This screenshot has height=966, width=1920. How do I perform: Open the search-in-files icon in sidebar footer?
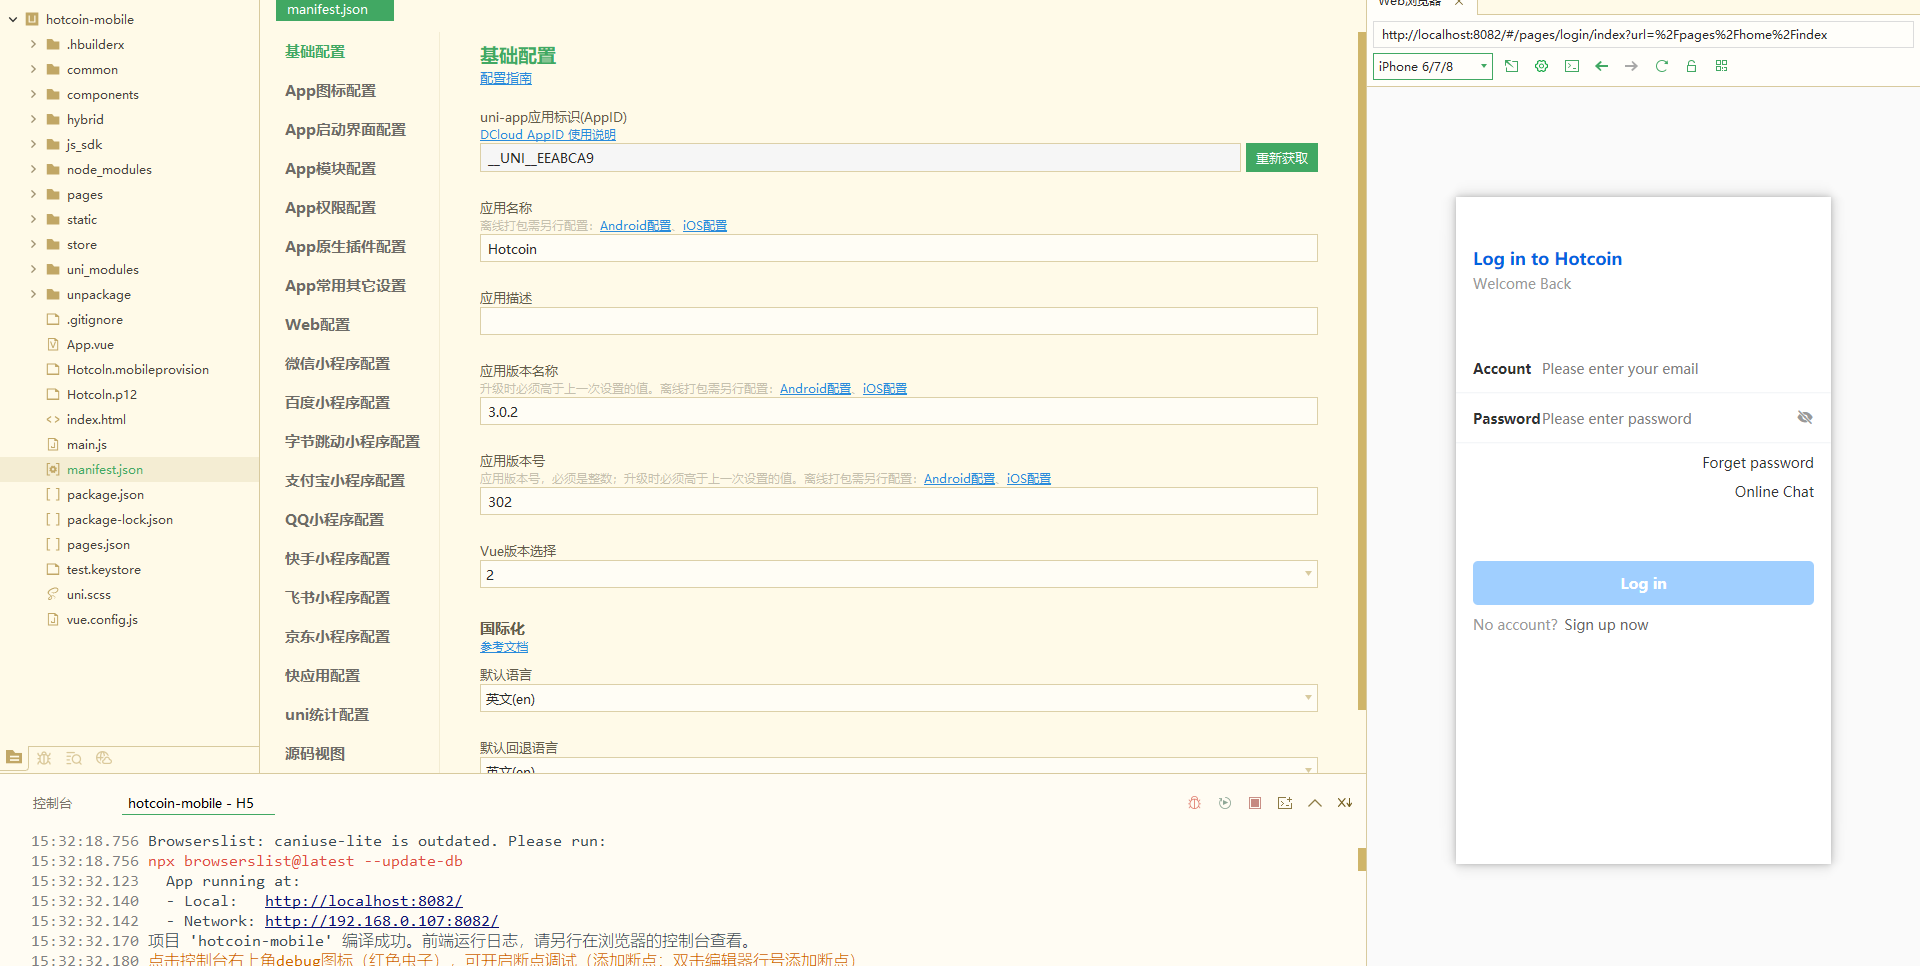(74, 758)
